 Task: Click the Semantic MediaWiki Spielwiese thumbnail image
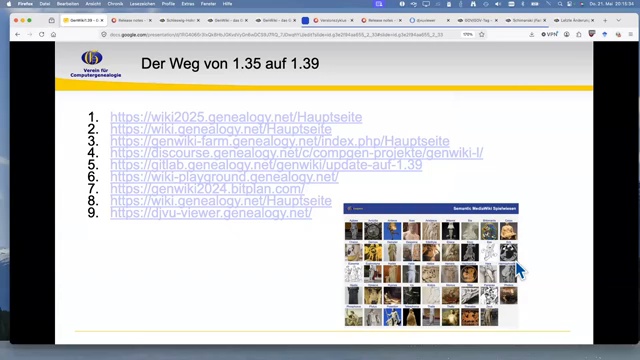pos(431,265)
